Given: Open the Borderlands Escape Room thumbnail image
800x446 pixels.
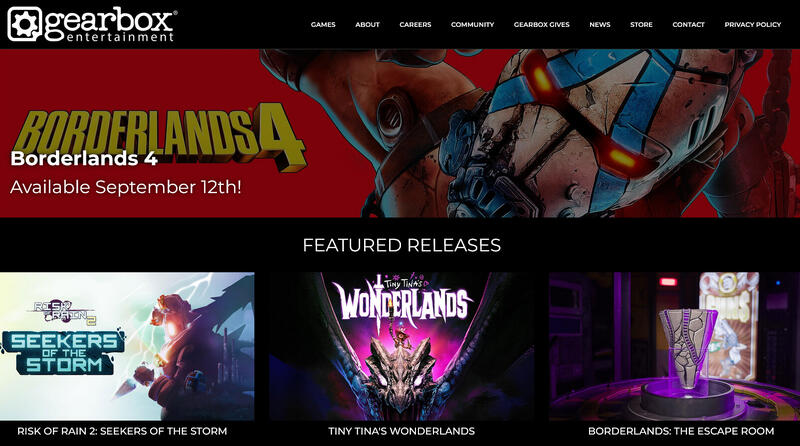Looking at the screenshot, I should (x=674, y=346).
